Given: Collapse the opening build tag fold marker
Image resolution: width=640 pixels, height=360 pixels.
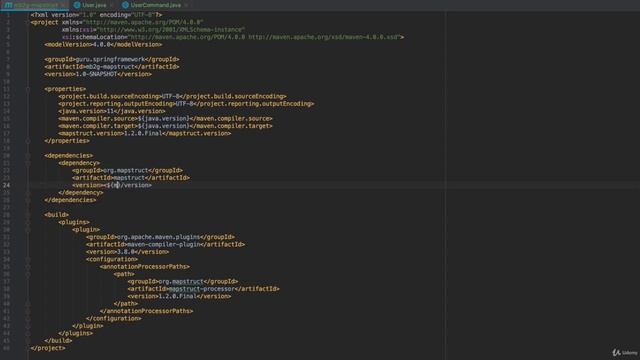Looking at the screenshot, I should click(28, 215).
